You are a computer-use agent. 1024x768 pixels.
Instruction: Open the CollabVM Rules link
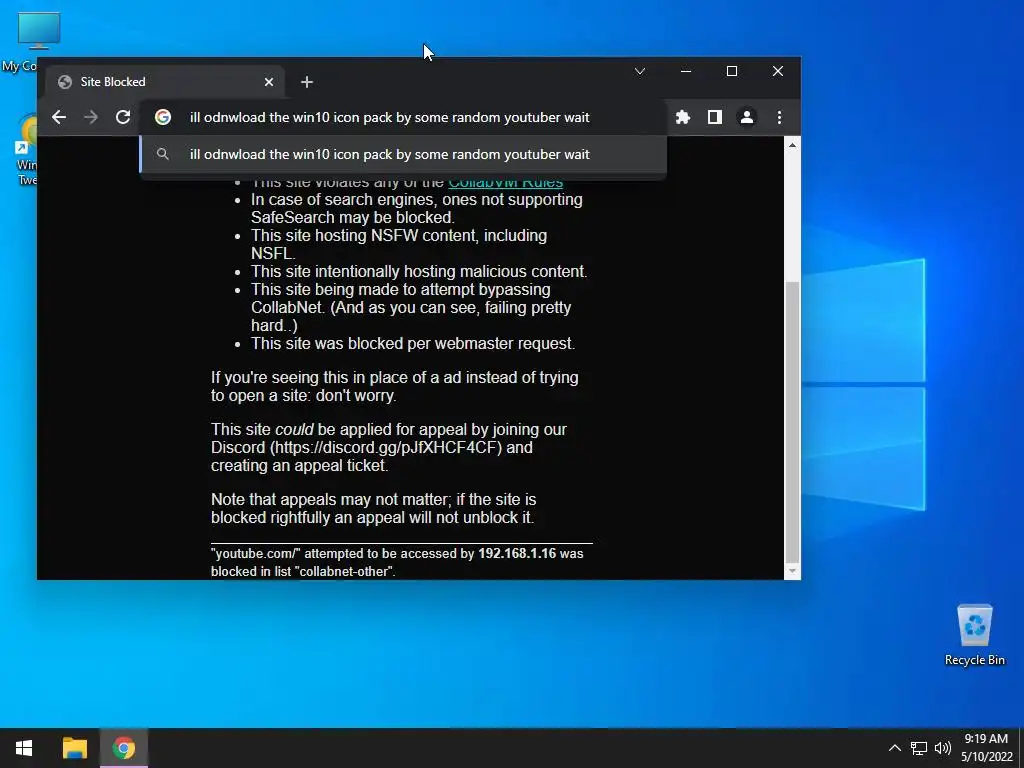tap(505, 182)
